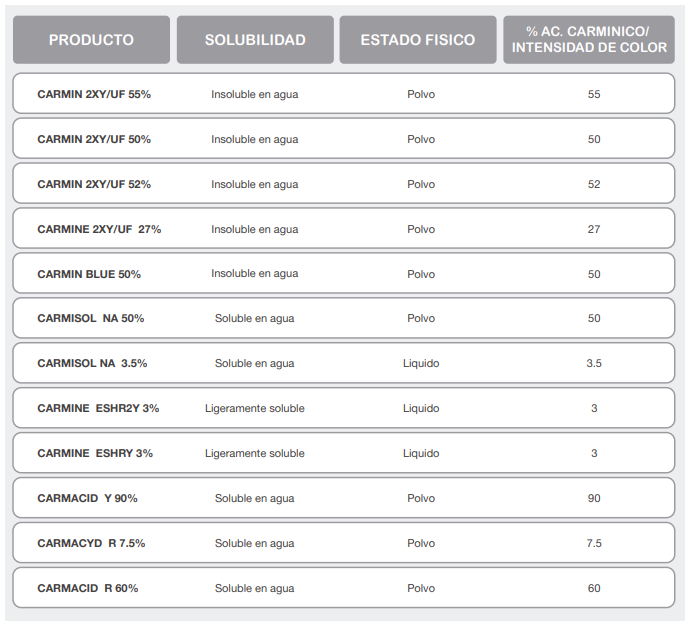Viewport: 691px width, 626px height.
Task: Click the SOLUBILIDAD column header
Action: click(255, 40)
